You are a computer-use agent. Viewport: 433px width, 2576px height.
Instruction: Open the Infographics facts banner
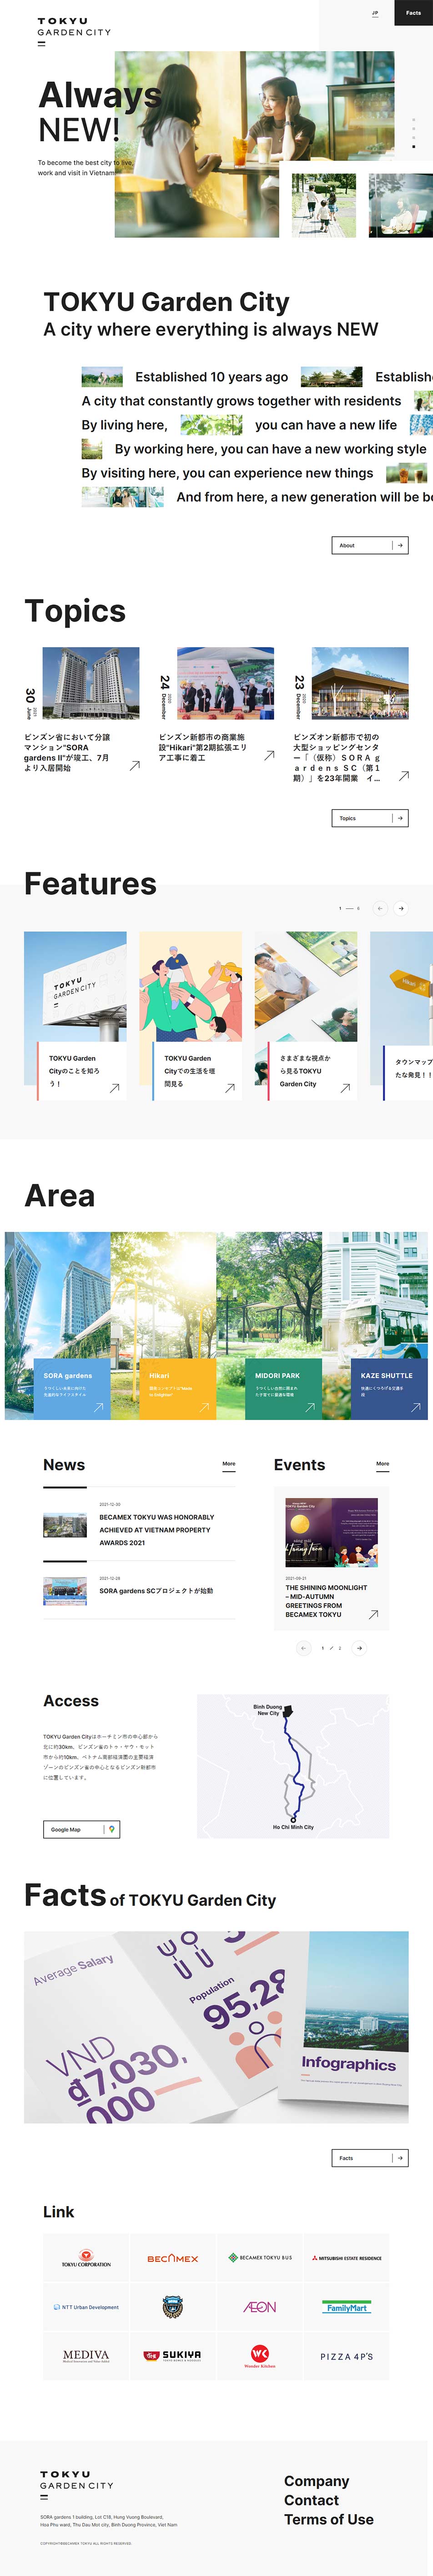point(216,2027)
